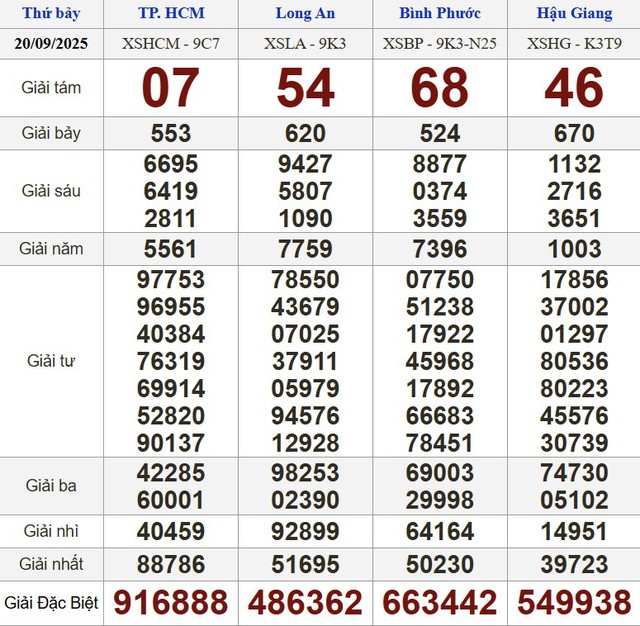Image resolution: width=640 pixels, height=626 pixels.
Task: Click the Bình Phước column header
Action: point(439,14)
